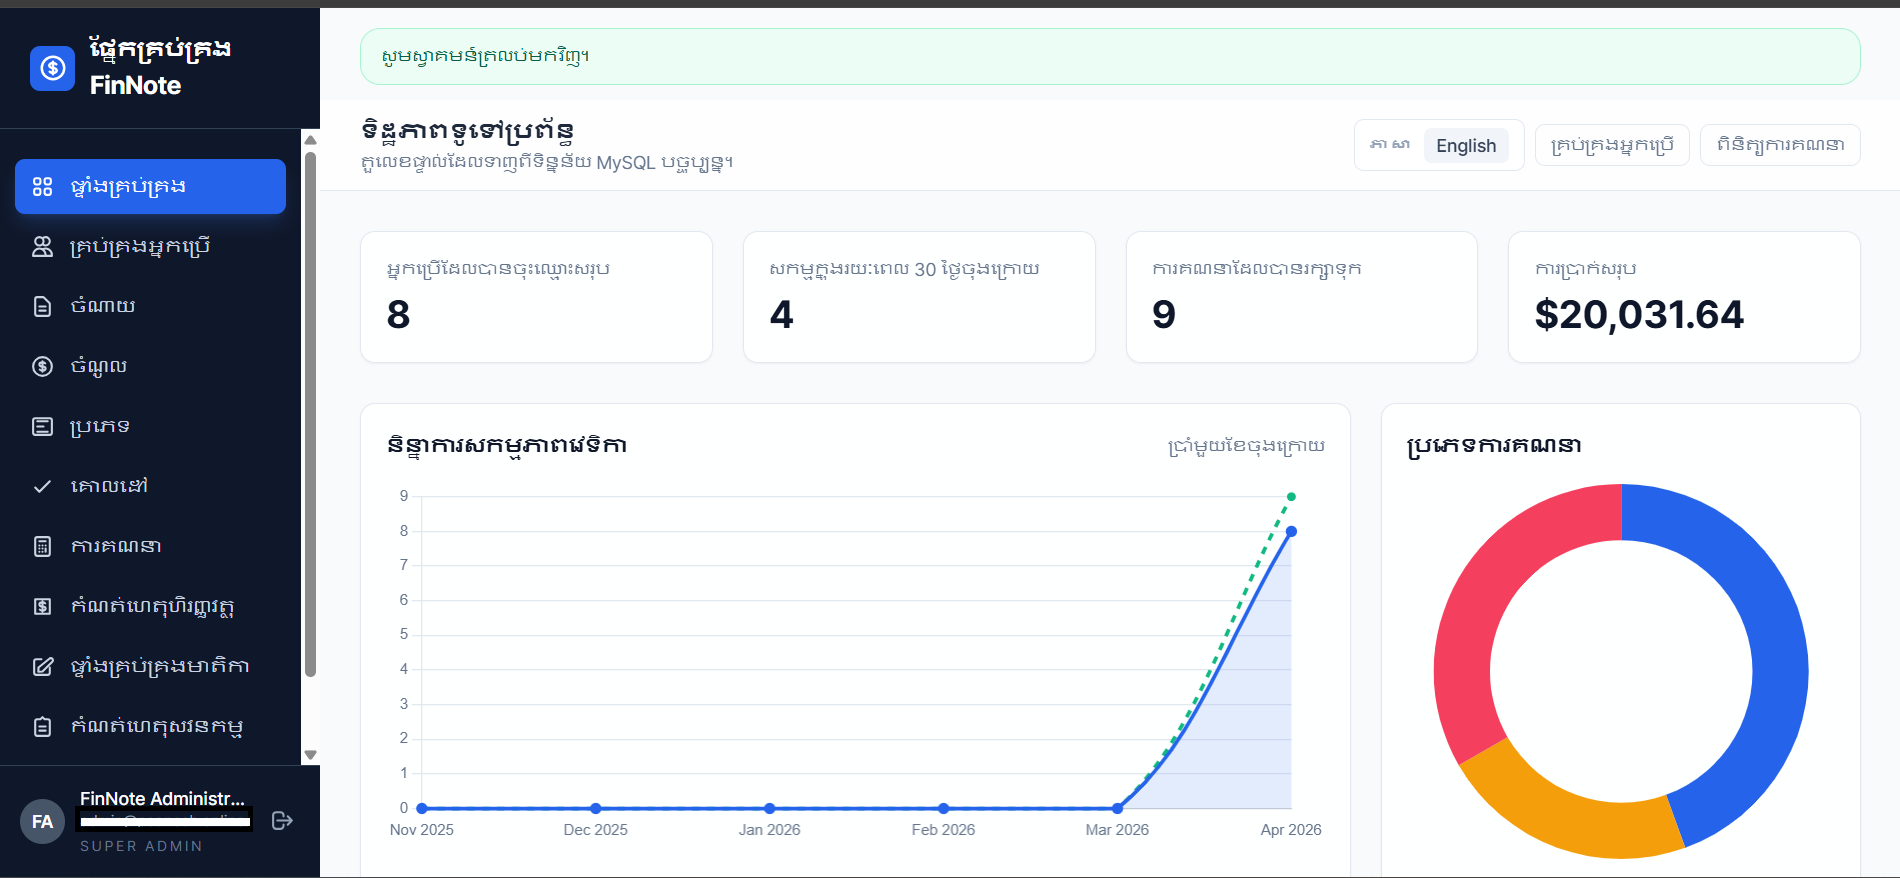Open financial notes (កំណត់ហេតុហិរញ្ញវត្ថុ) menu item
This screenshot has width=1900, height=878.
tap(152, 606)
